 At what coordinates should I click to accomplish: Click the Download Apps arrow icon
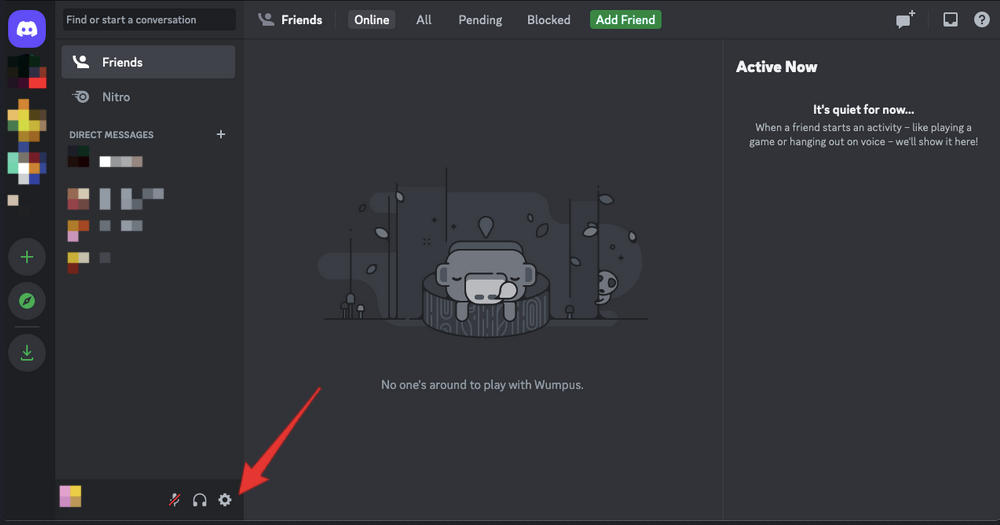point(27,352)
